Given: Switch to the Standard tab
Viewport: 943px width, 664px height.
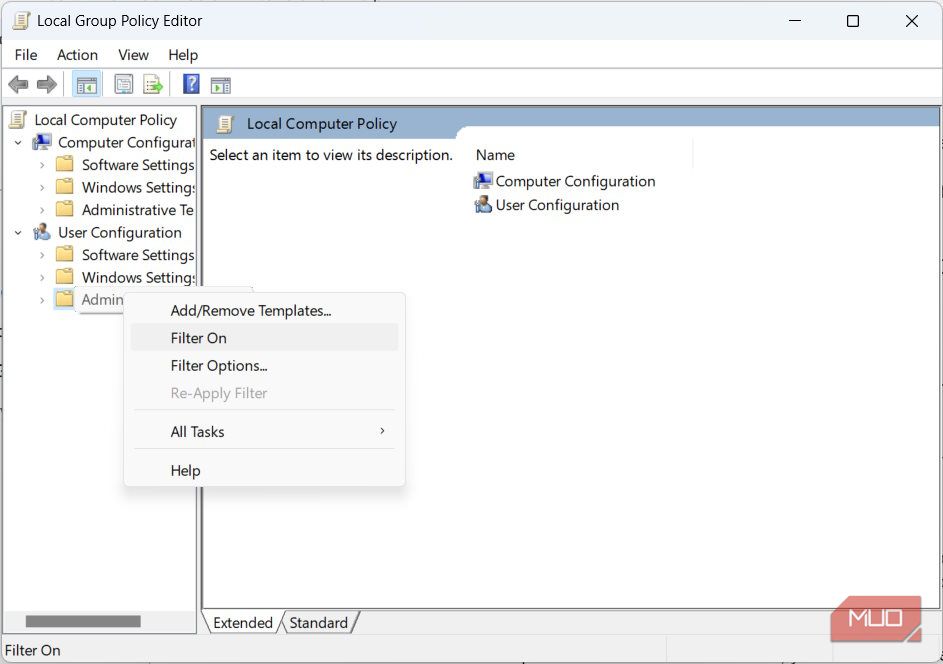Looking at the screenshot, I should pos(319,622).
